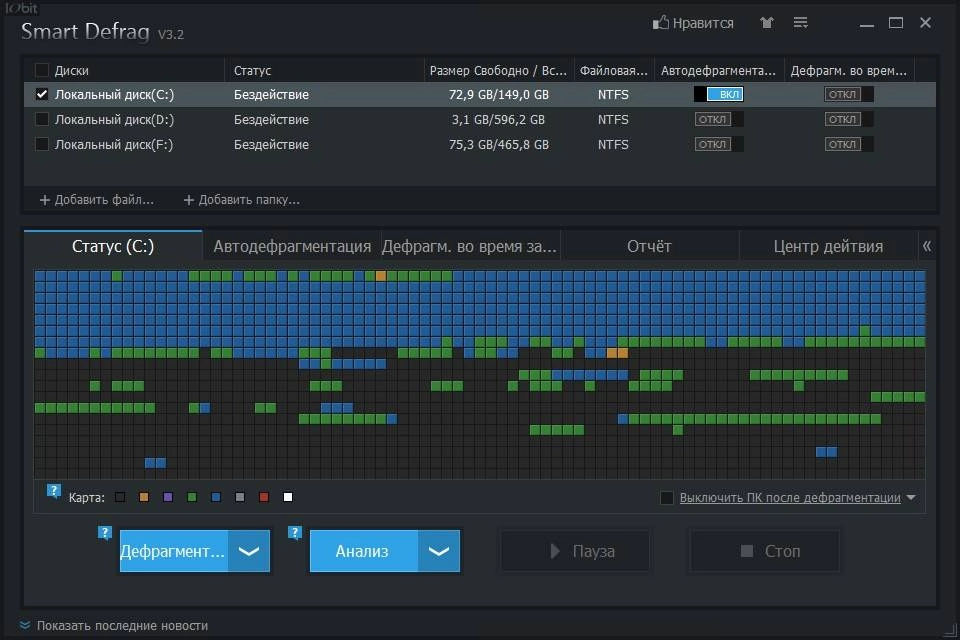Image resolution: width=960 pixels, height=640 pixels.
Task: Sort by the Диски column header
Action: [72, 70]
